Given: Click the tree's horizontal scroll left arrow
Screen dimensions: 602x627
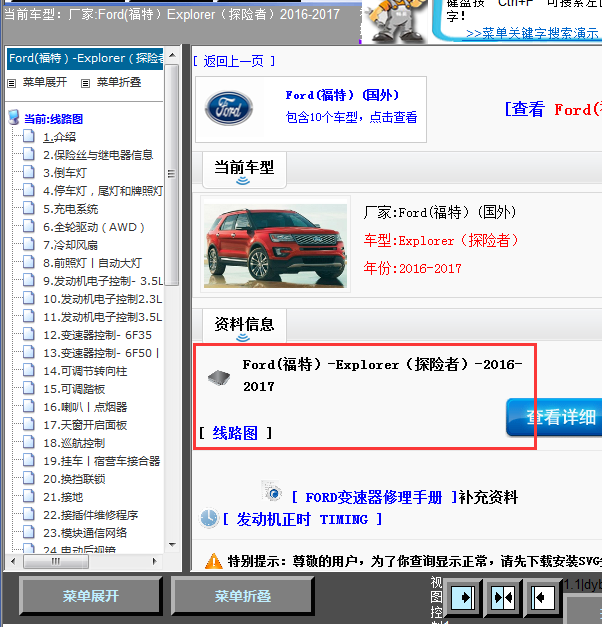Looking at the screenshot, I should click(13, 561).
